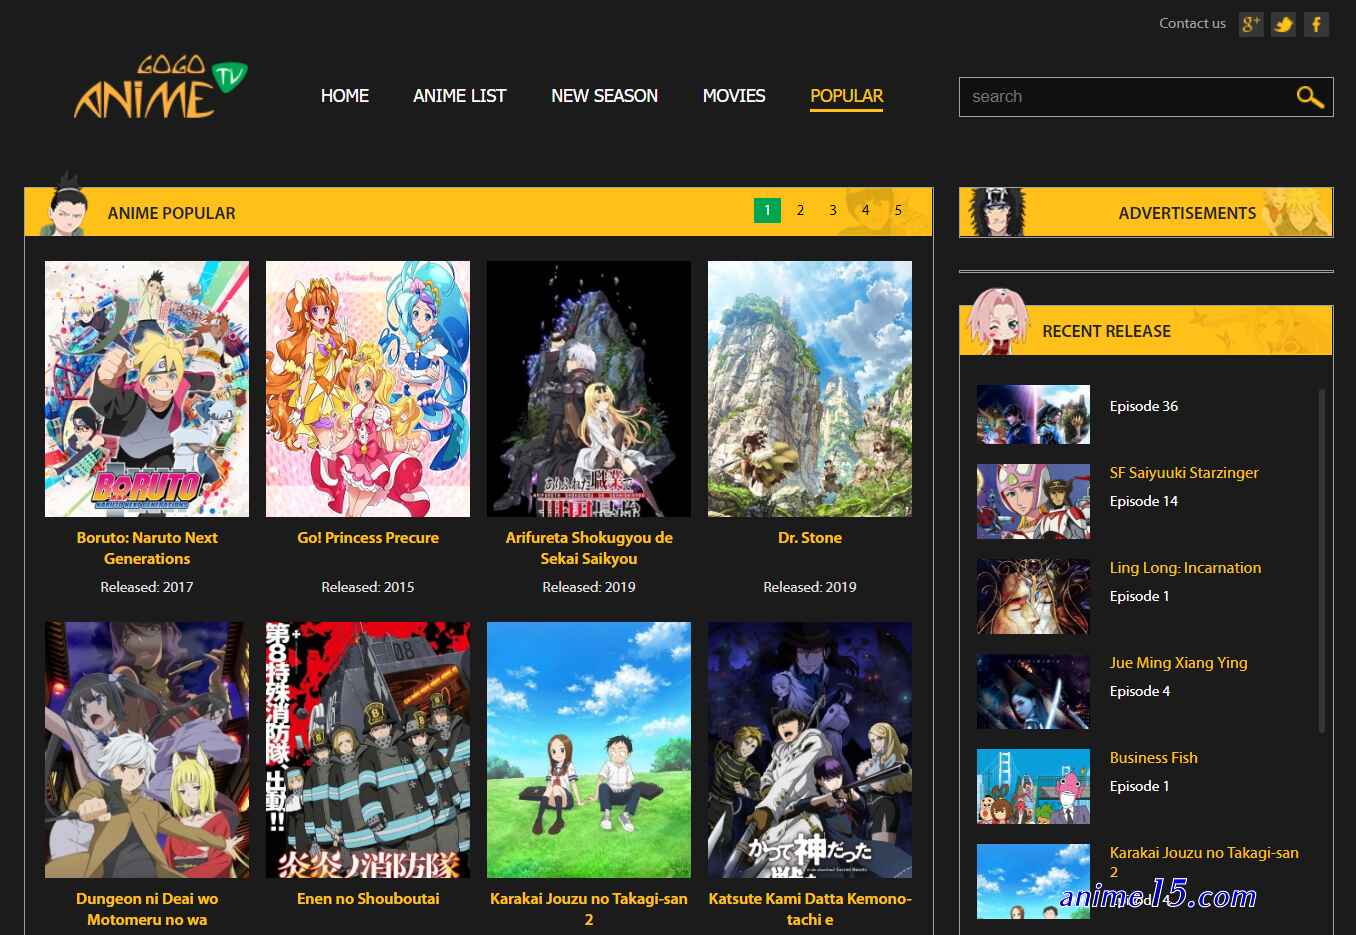The image size is (1356, 935).
Task: Click Business Fish title link
Action: tap(1153, 758)
